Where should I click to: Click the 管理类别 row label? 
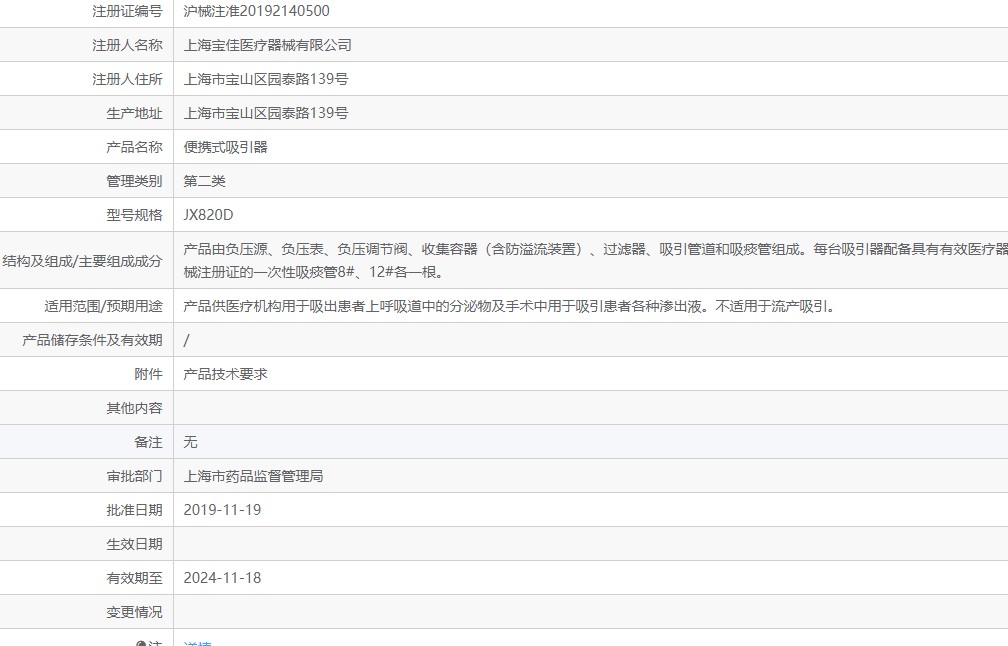[x=134, y=181]
